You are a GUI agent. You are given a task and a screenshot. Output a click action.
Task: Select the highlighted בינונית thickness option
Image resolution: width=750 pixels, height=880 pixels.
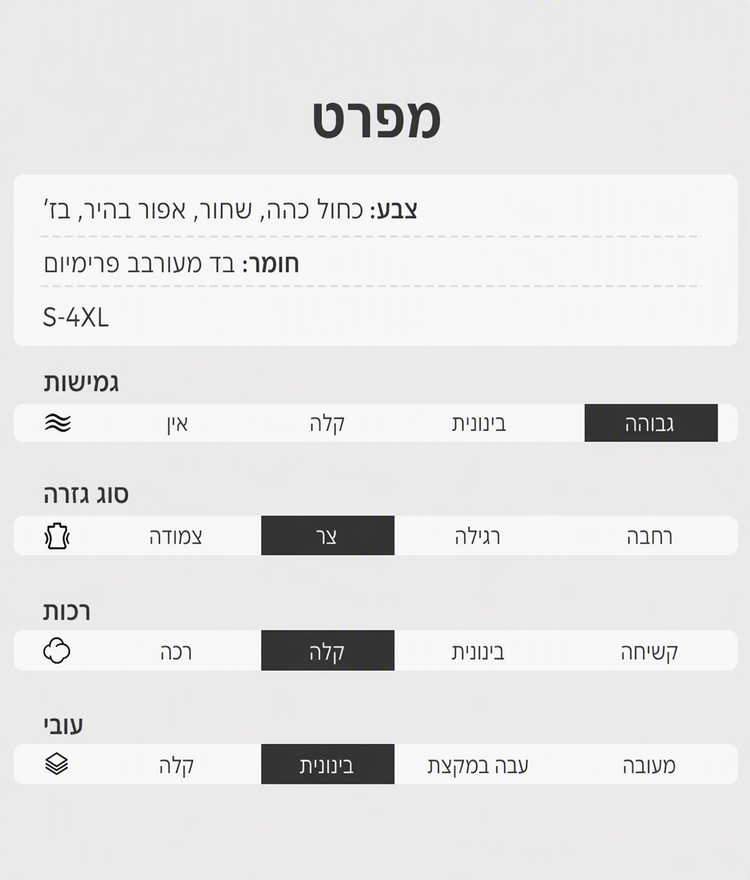coord(328,764)
